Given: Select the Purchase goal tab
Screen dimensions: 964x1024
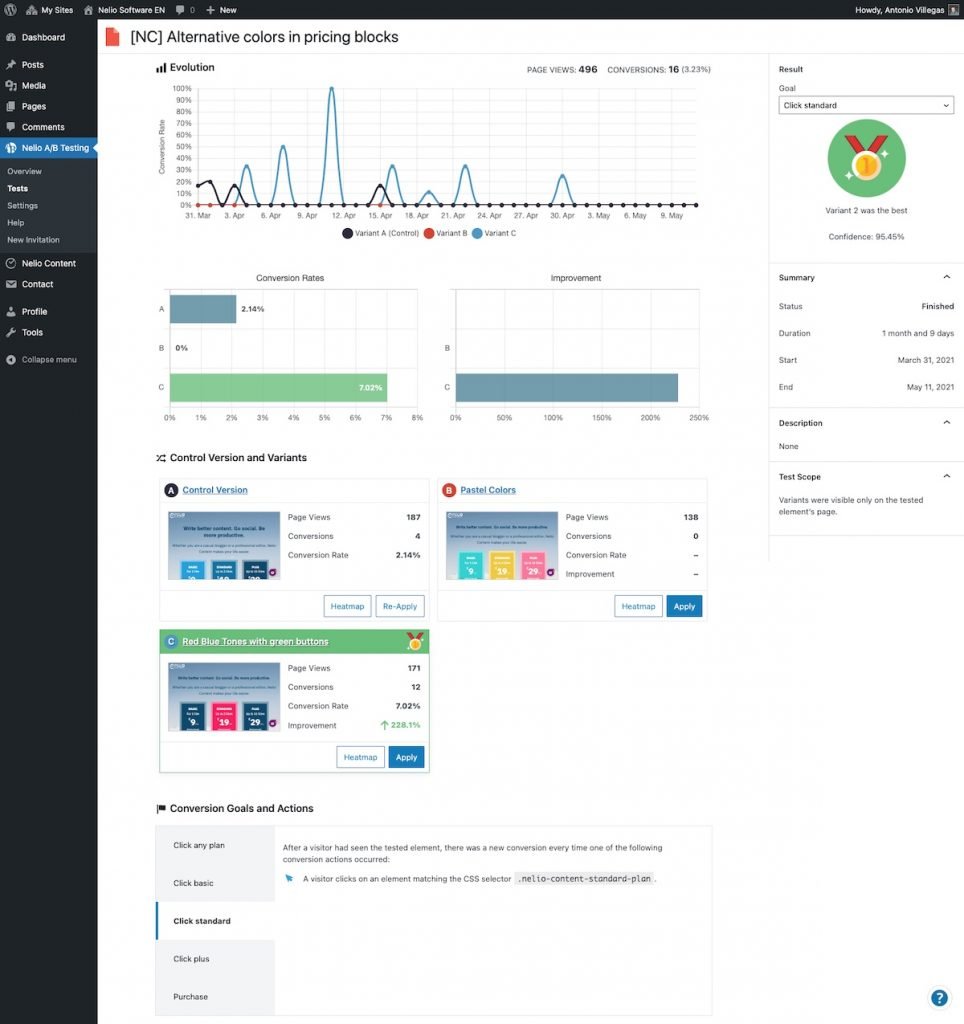Looking at the screenshot, I should (215, 997).
